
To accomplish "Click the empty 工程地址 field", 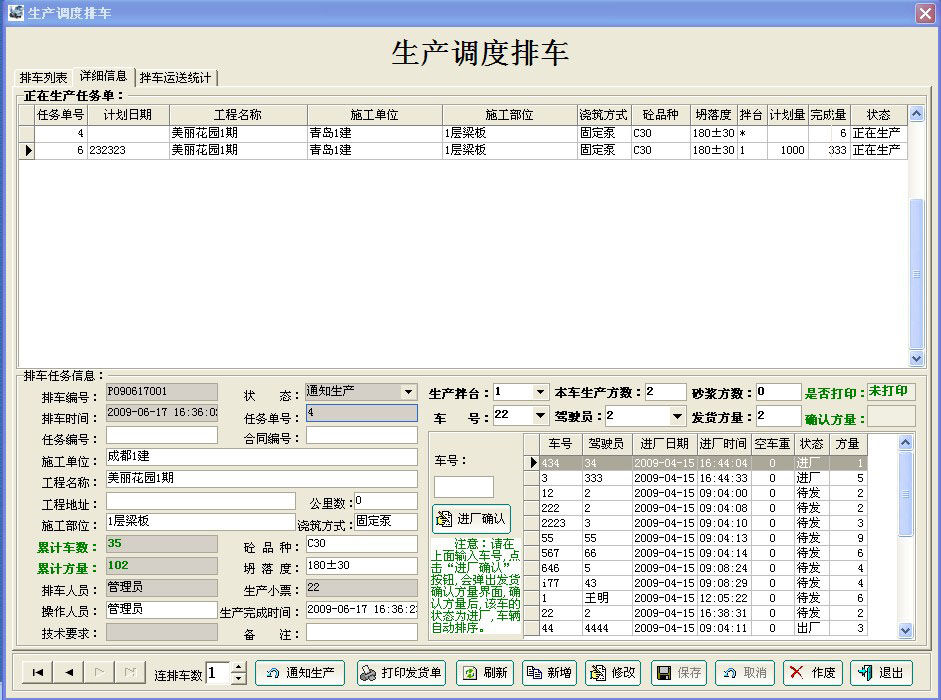I will [200, 501].
